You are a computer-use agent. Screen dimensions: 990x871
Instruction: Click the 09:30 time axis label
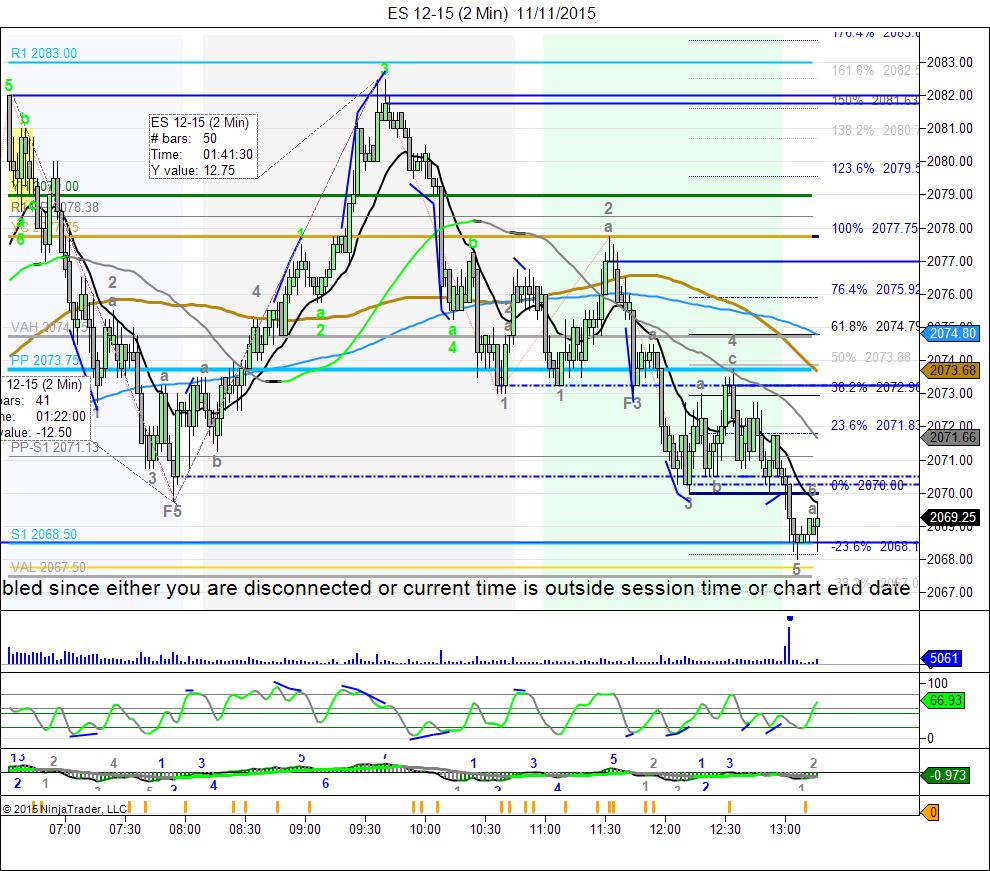[365, 829]
